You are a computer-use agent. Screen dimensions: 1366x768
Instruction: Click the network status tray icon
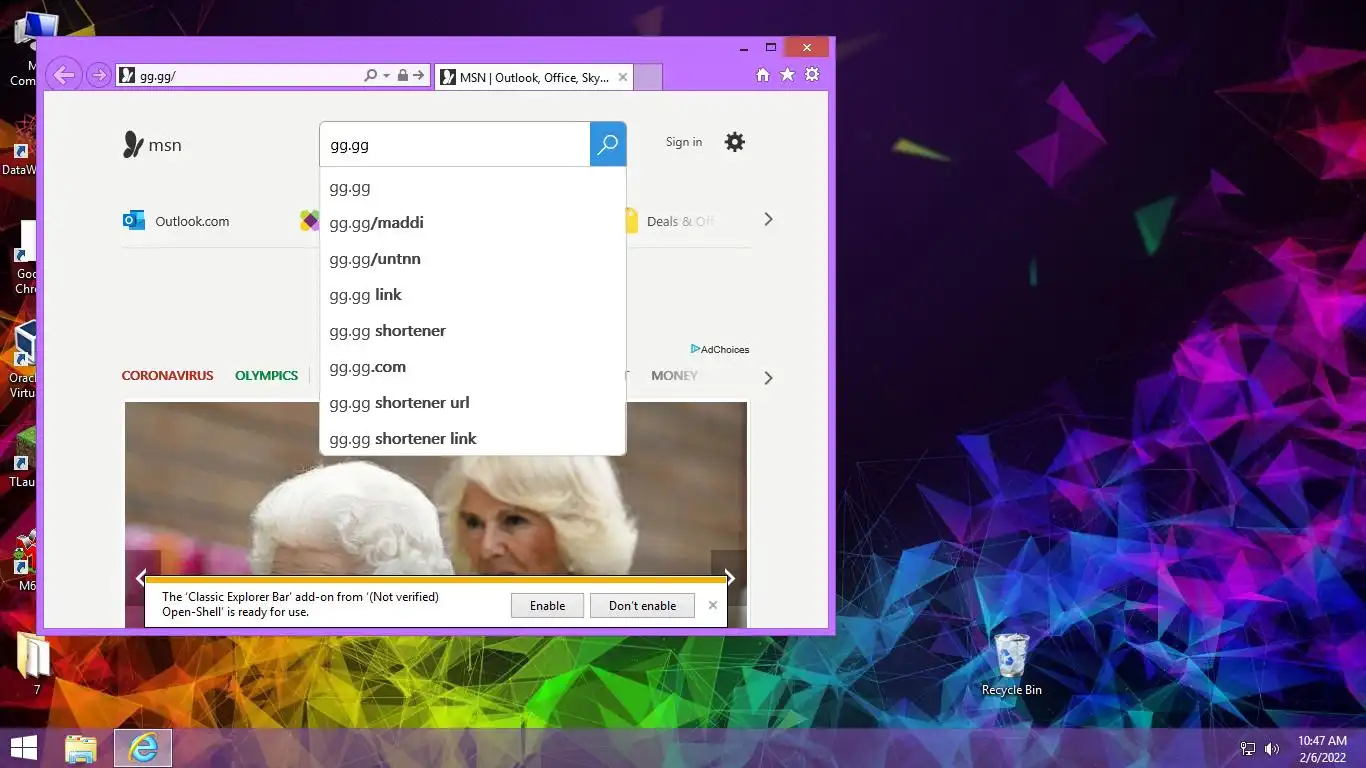point(1248,749)
